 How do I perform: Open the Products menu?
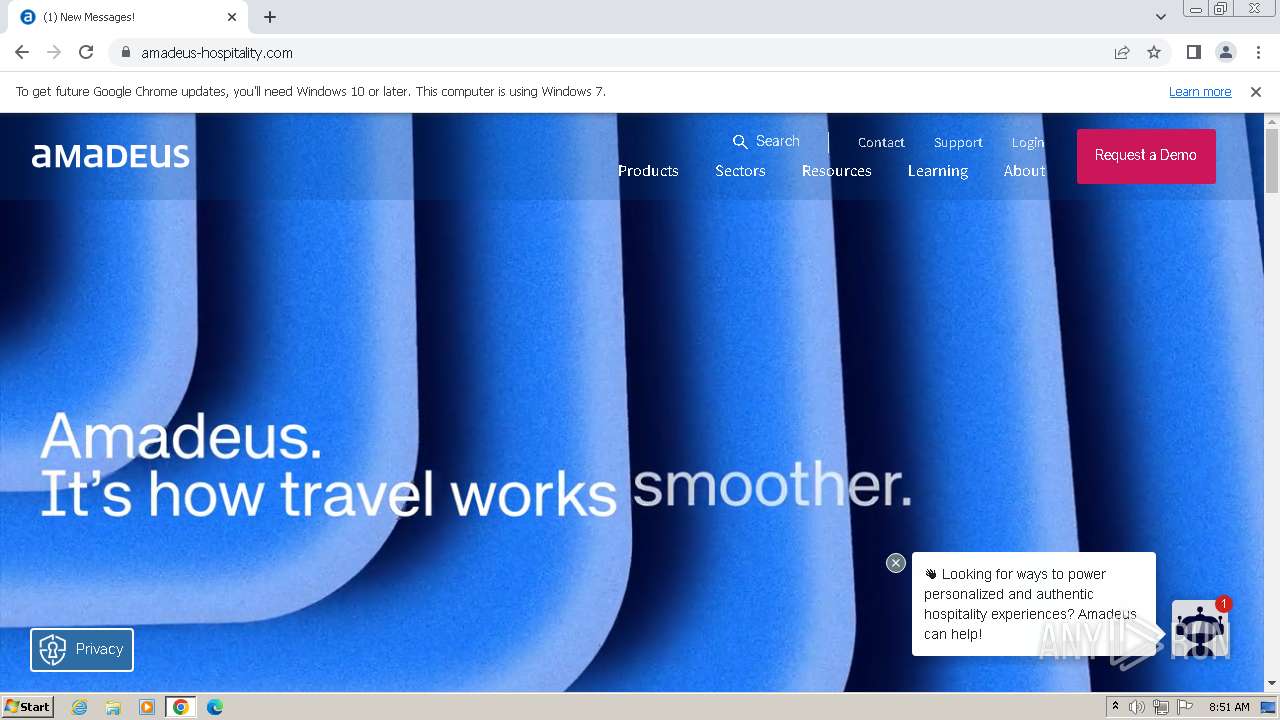coord(648,171)
